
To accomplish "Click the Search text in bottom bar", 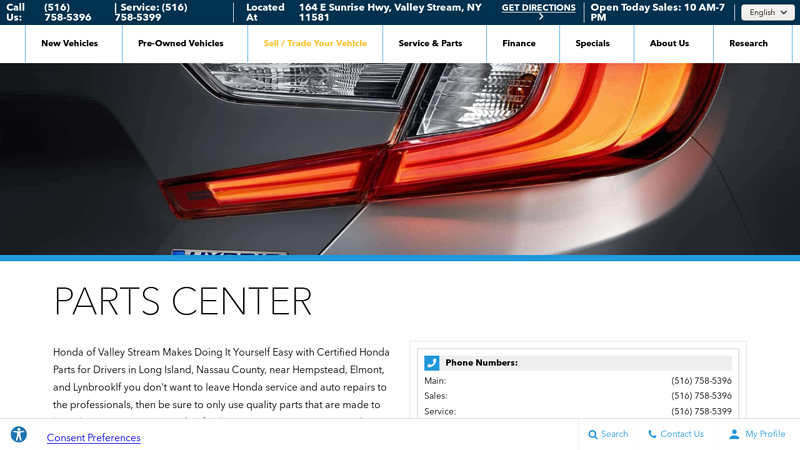I will click(614, 434).
